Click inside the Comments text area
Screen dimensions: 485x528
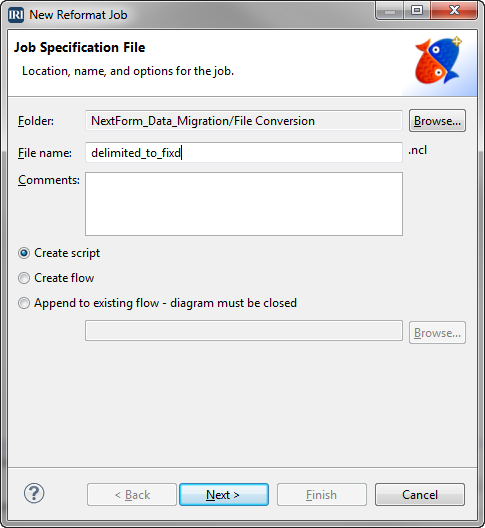tap(244, 204)
